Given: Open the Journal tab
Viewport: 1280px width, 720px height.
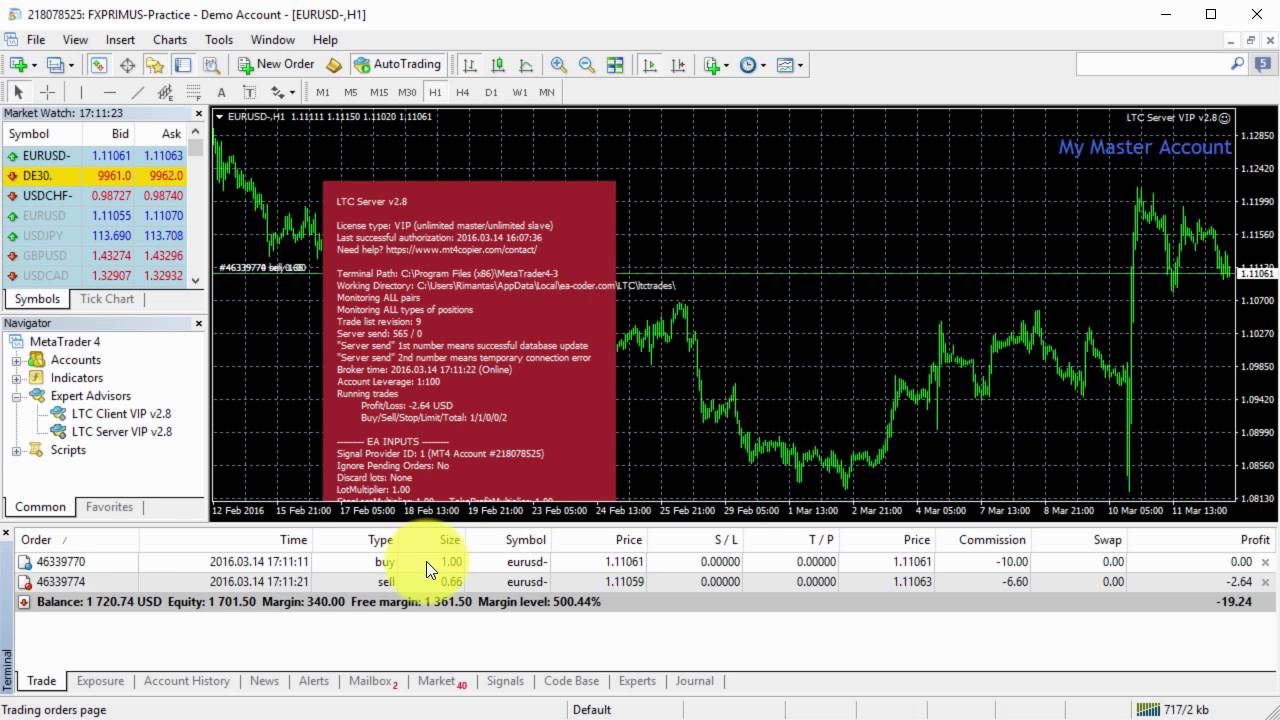Looking at the screenshot, I should pyautogui.click(x=694, y=681).
